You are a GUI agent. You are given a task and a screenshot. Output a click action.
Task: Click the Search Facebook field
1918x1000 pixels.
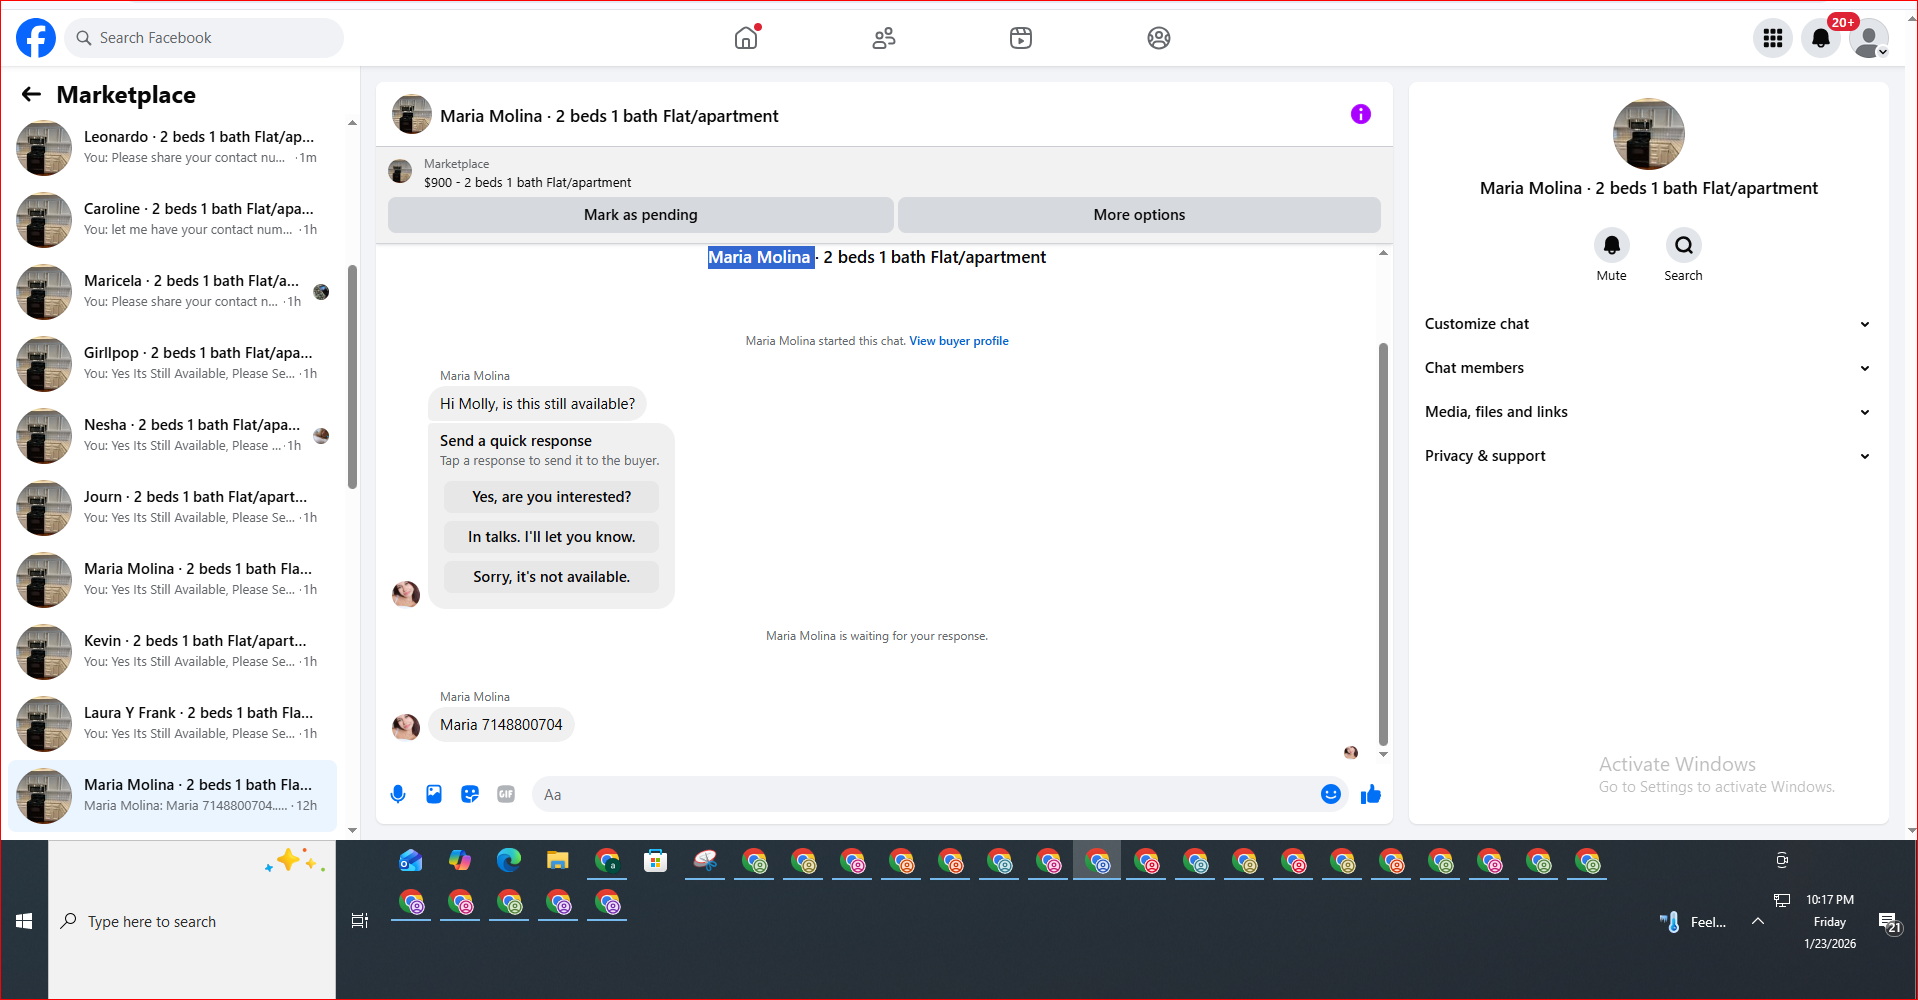(204, 38)
